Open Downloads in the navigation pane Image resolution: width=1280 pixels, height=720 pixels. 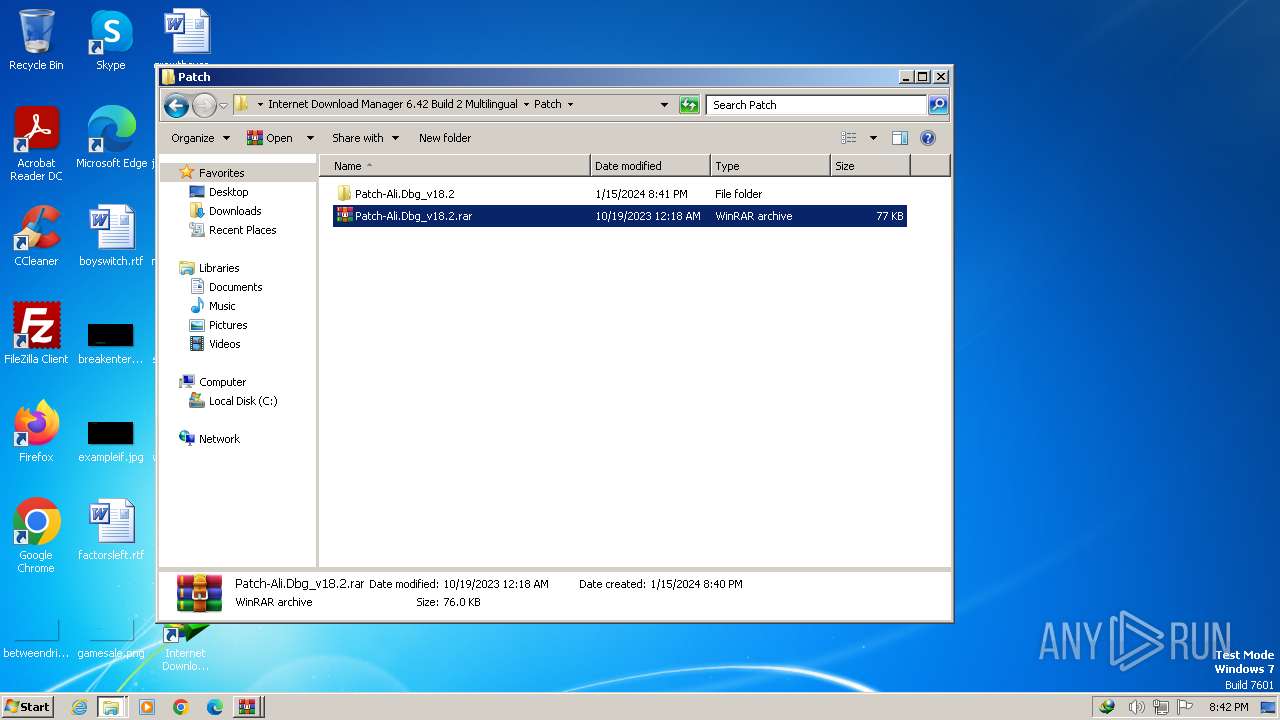coord(235,211)
